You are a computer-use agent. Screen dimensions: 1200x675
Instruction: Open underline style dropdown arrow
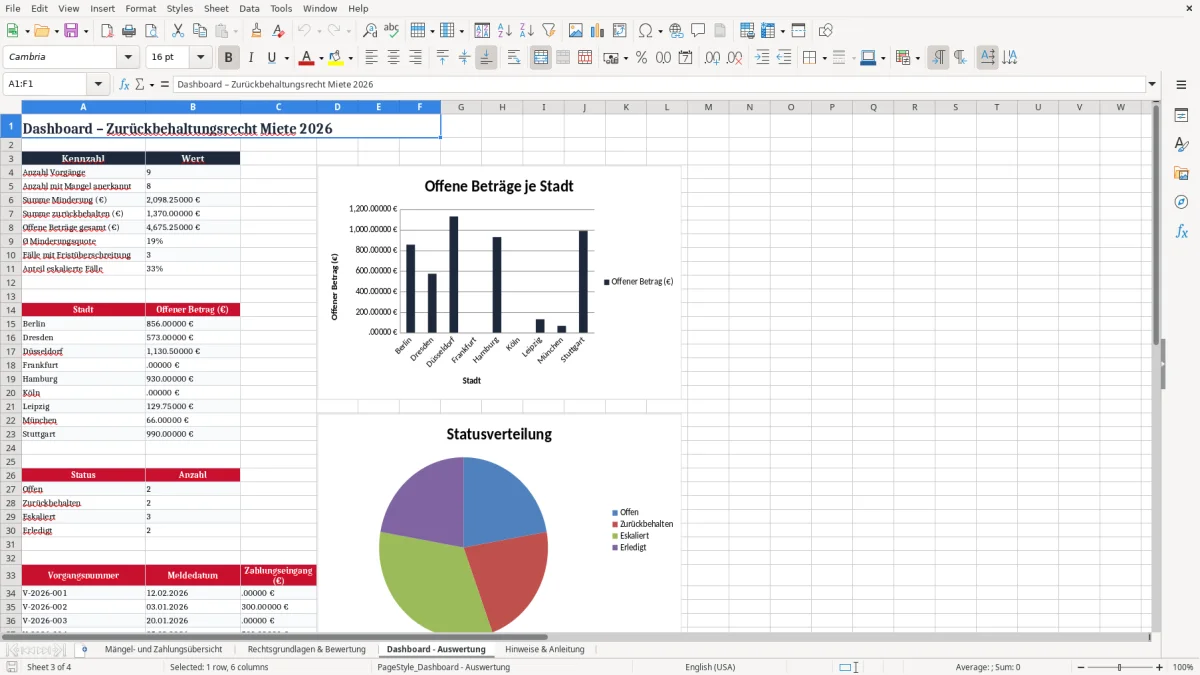pos(286,58)
